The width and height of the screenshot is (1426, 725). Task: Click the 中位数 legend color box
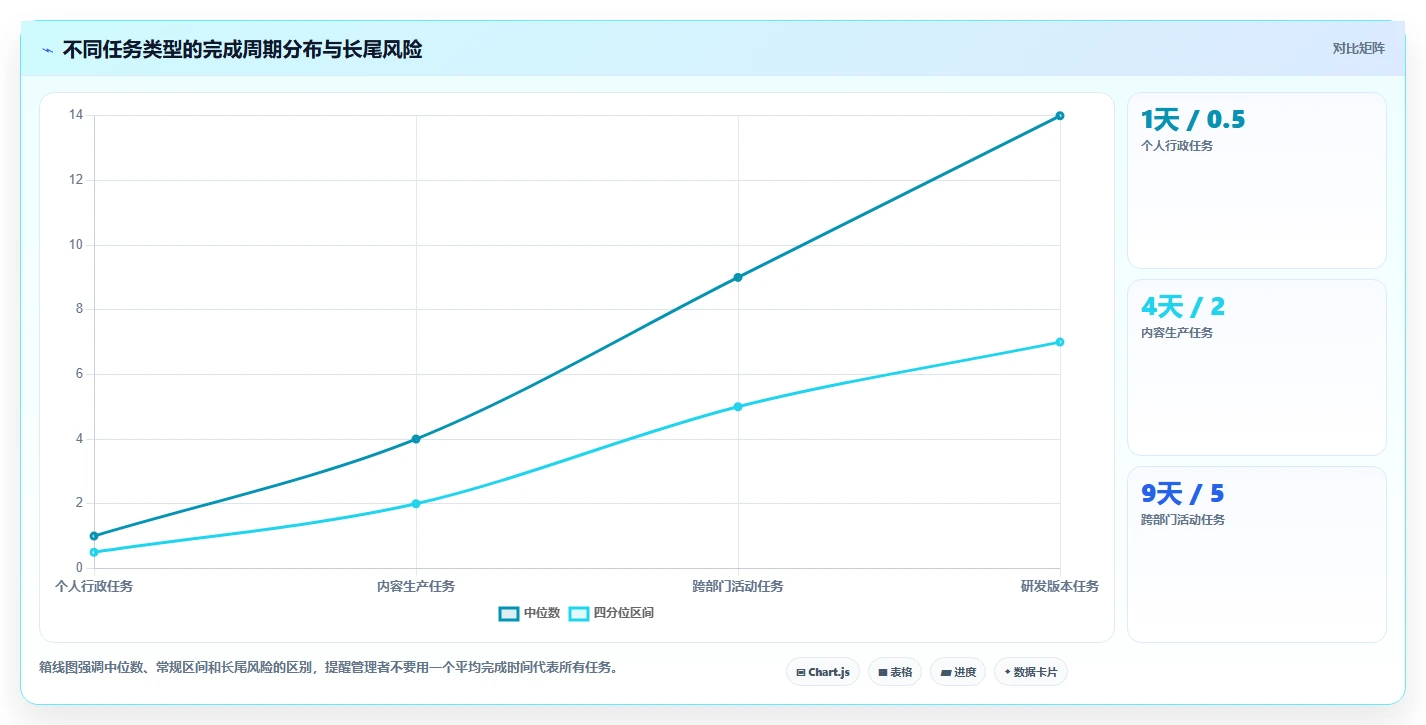(x=509, y=613)
